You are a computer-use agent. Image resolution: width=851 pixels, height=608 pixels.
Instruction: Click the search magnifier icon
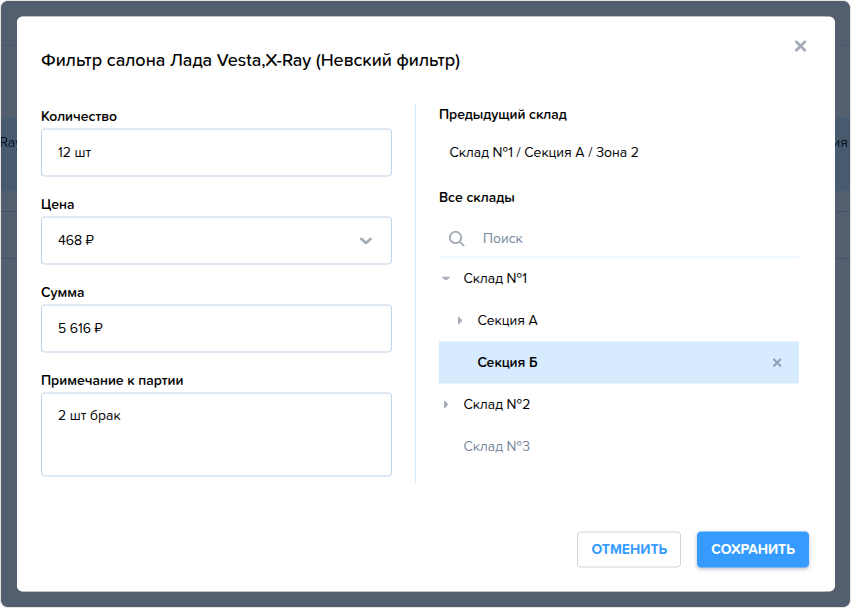pyautogui.click(x=456, y=238)
